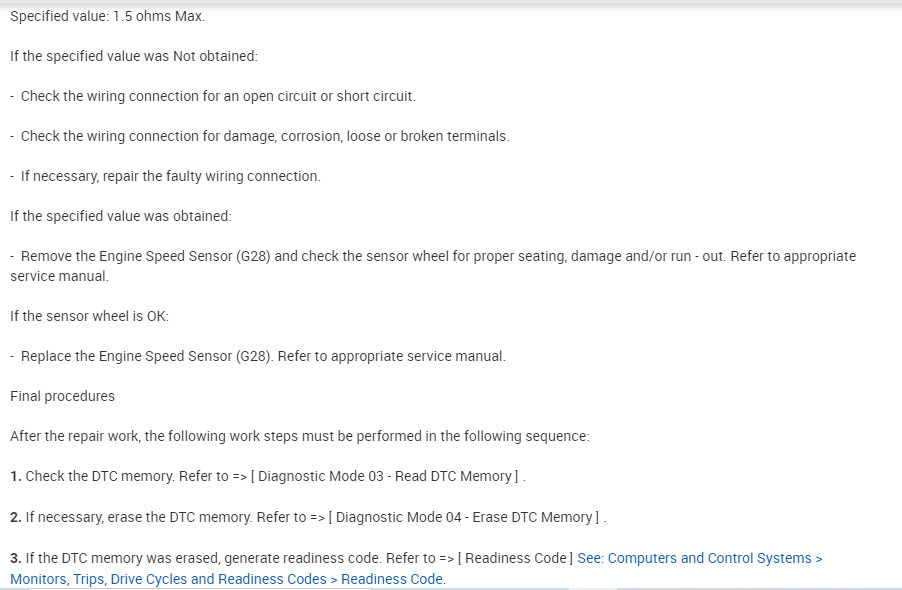Screen dimensions: 902x590
Task: Click '[ Diagnostic Mode 04 - Erase DTC Memory ]' text
Action: (x=465, y=517)
